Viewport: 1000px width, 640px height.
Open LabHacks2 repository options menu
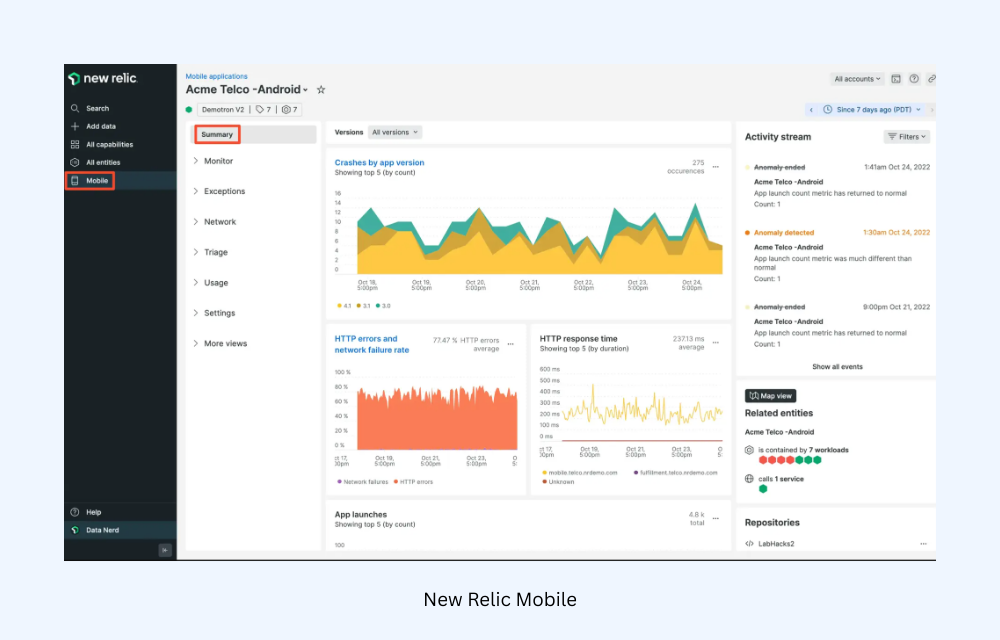tap(923, 544)
